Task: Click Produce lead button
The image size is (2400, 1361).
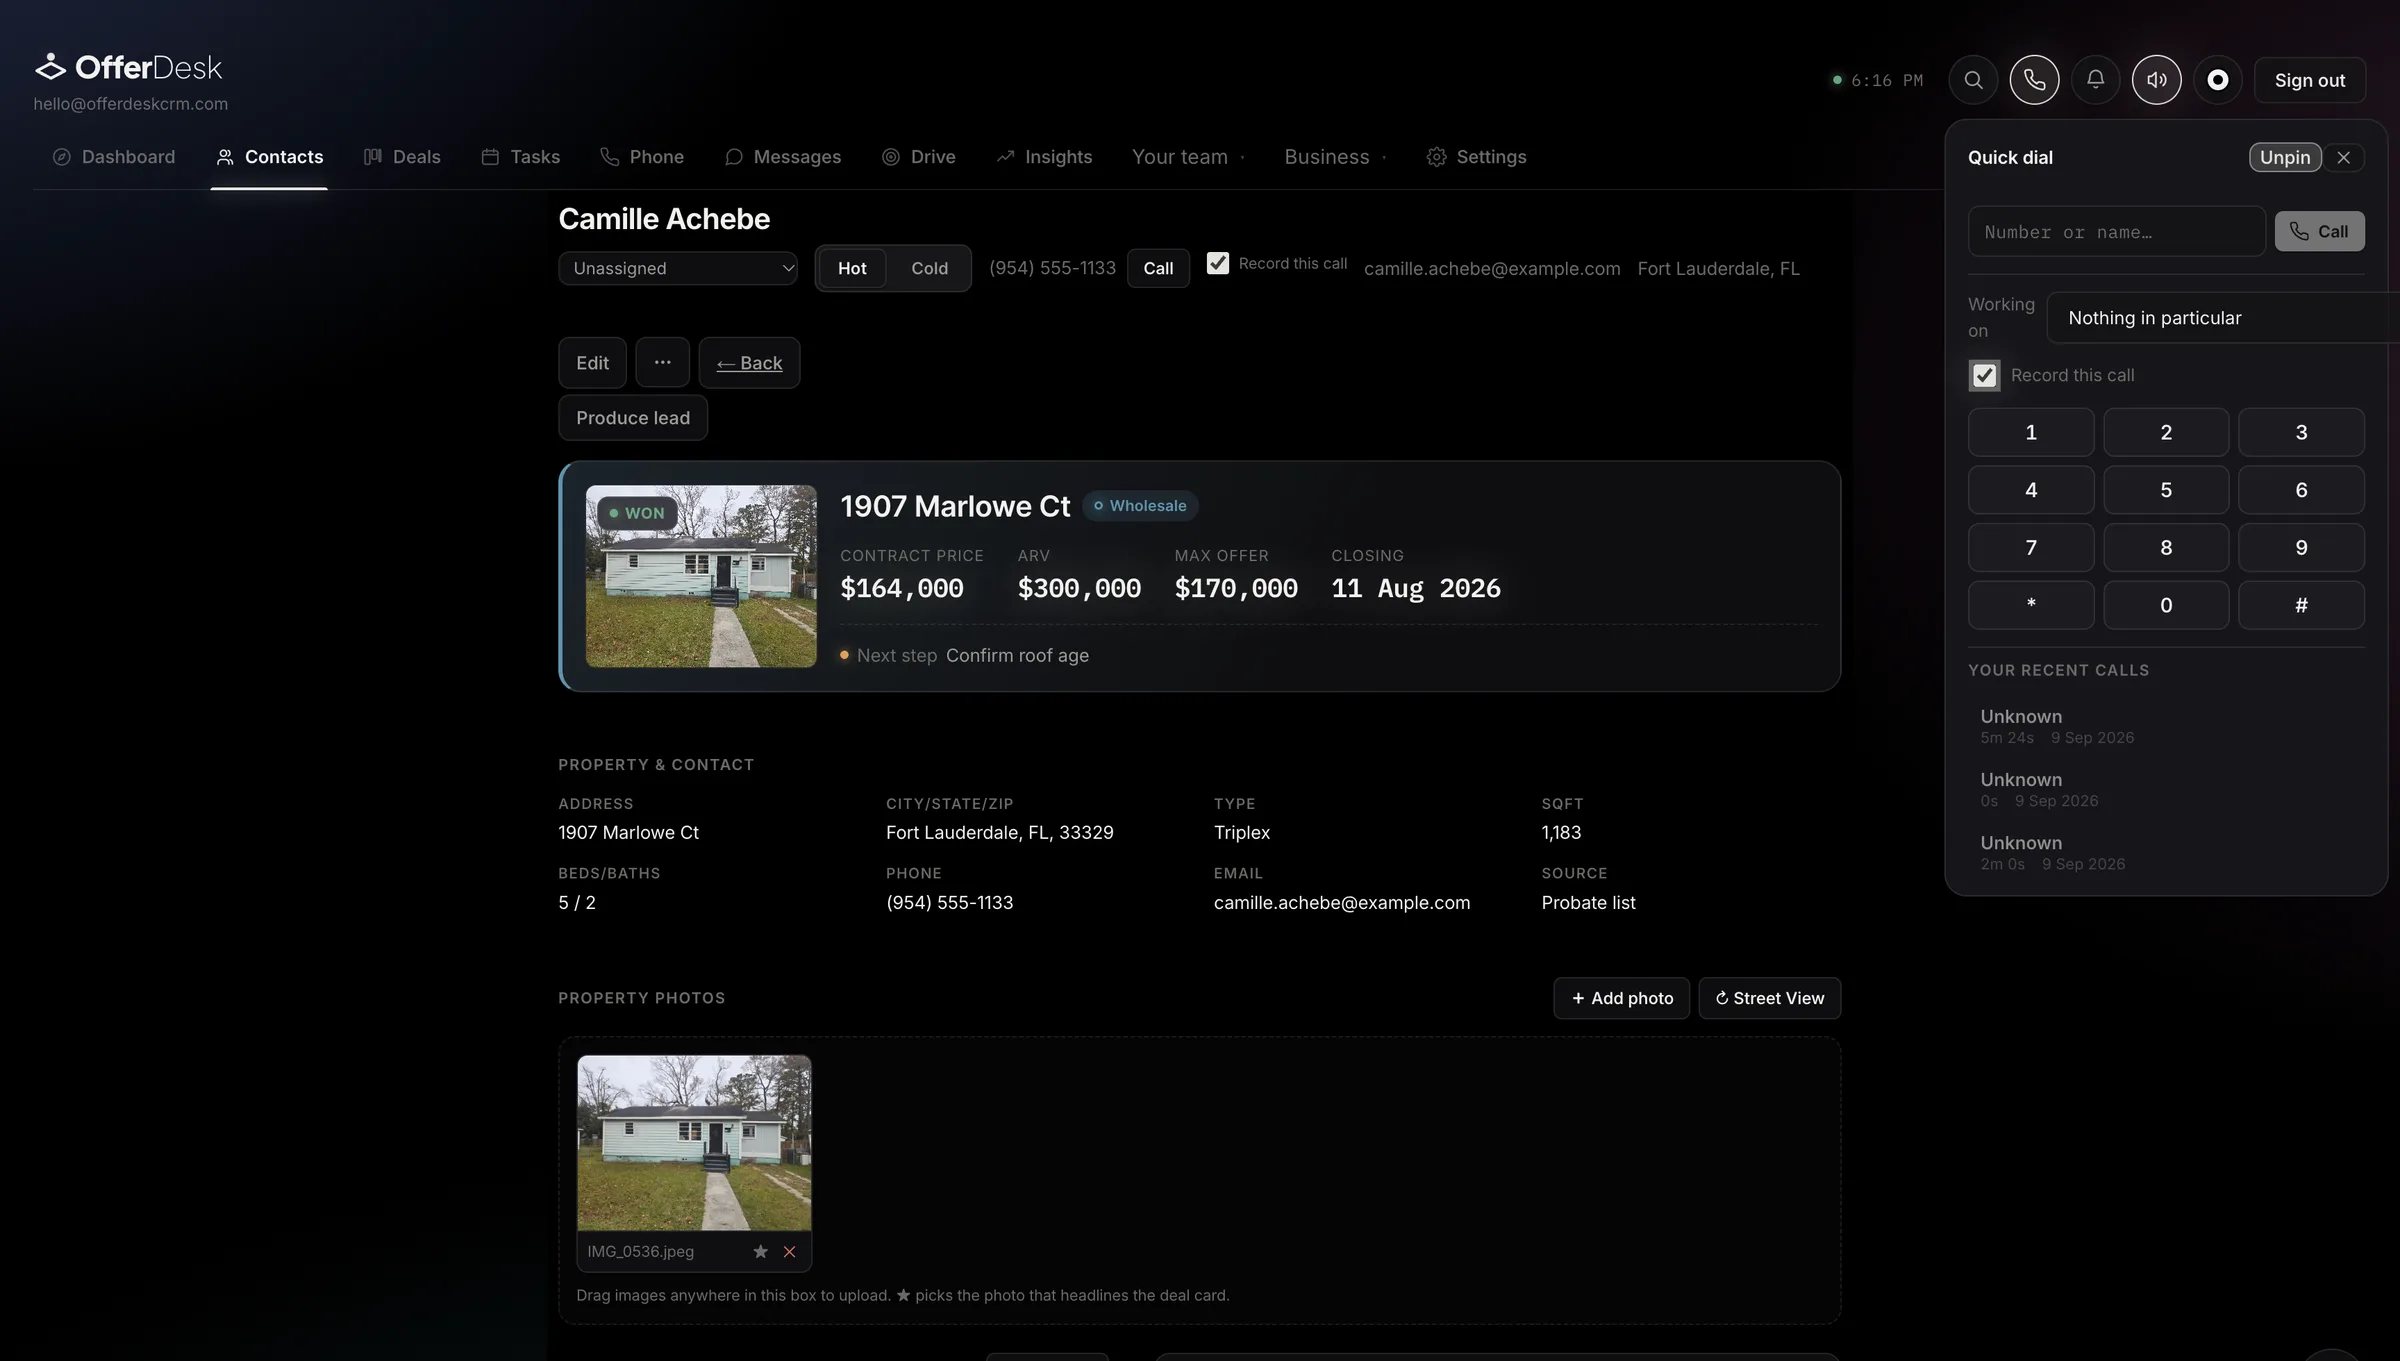Action: (633, 418)
